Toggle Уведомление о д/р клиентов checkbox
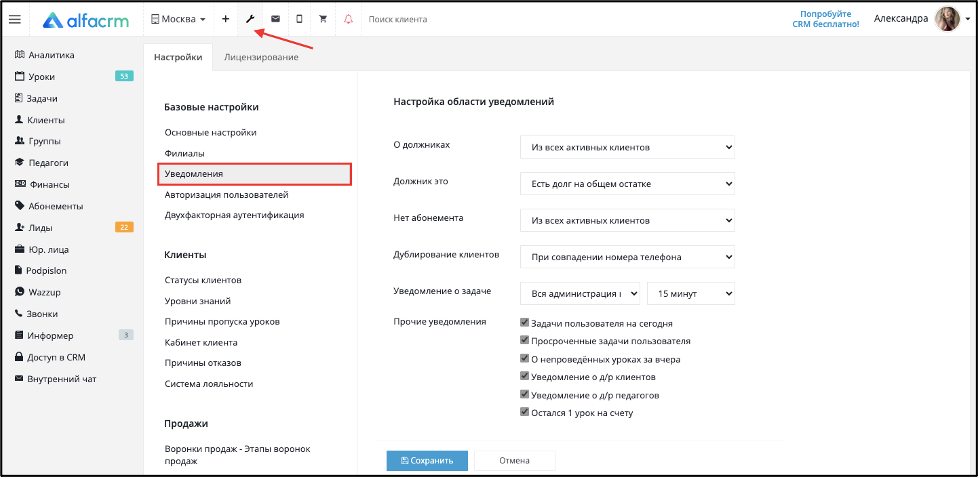Screen dimensions: 979x479 pyautogui.click(x=524, y=377)
